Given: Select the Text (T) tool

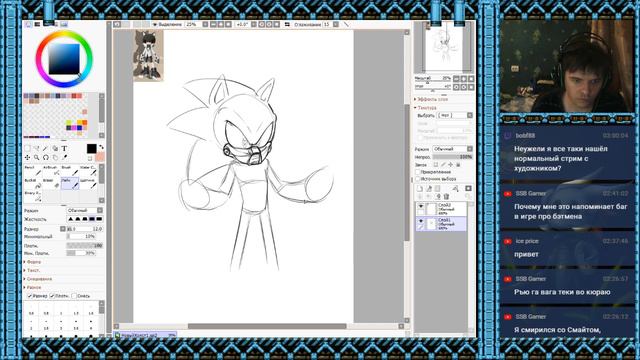Looking at the screenshot, I should (64, 149).
